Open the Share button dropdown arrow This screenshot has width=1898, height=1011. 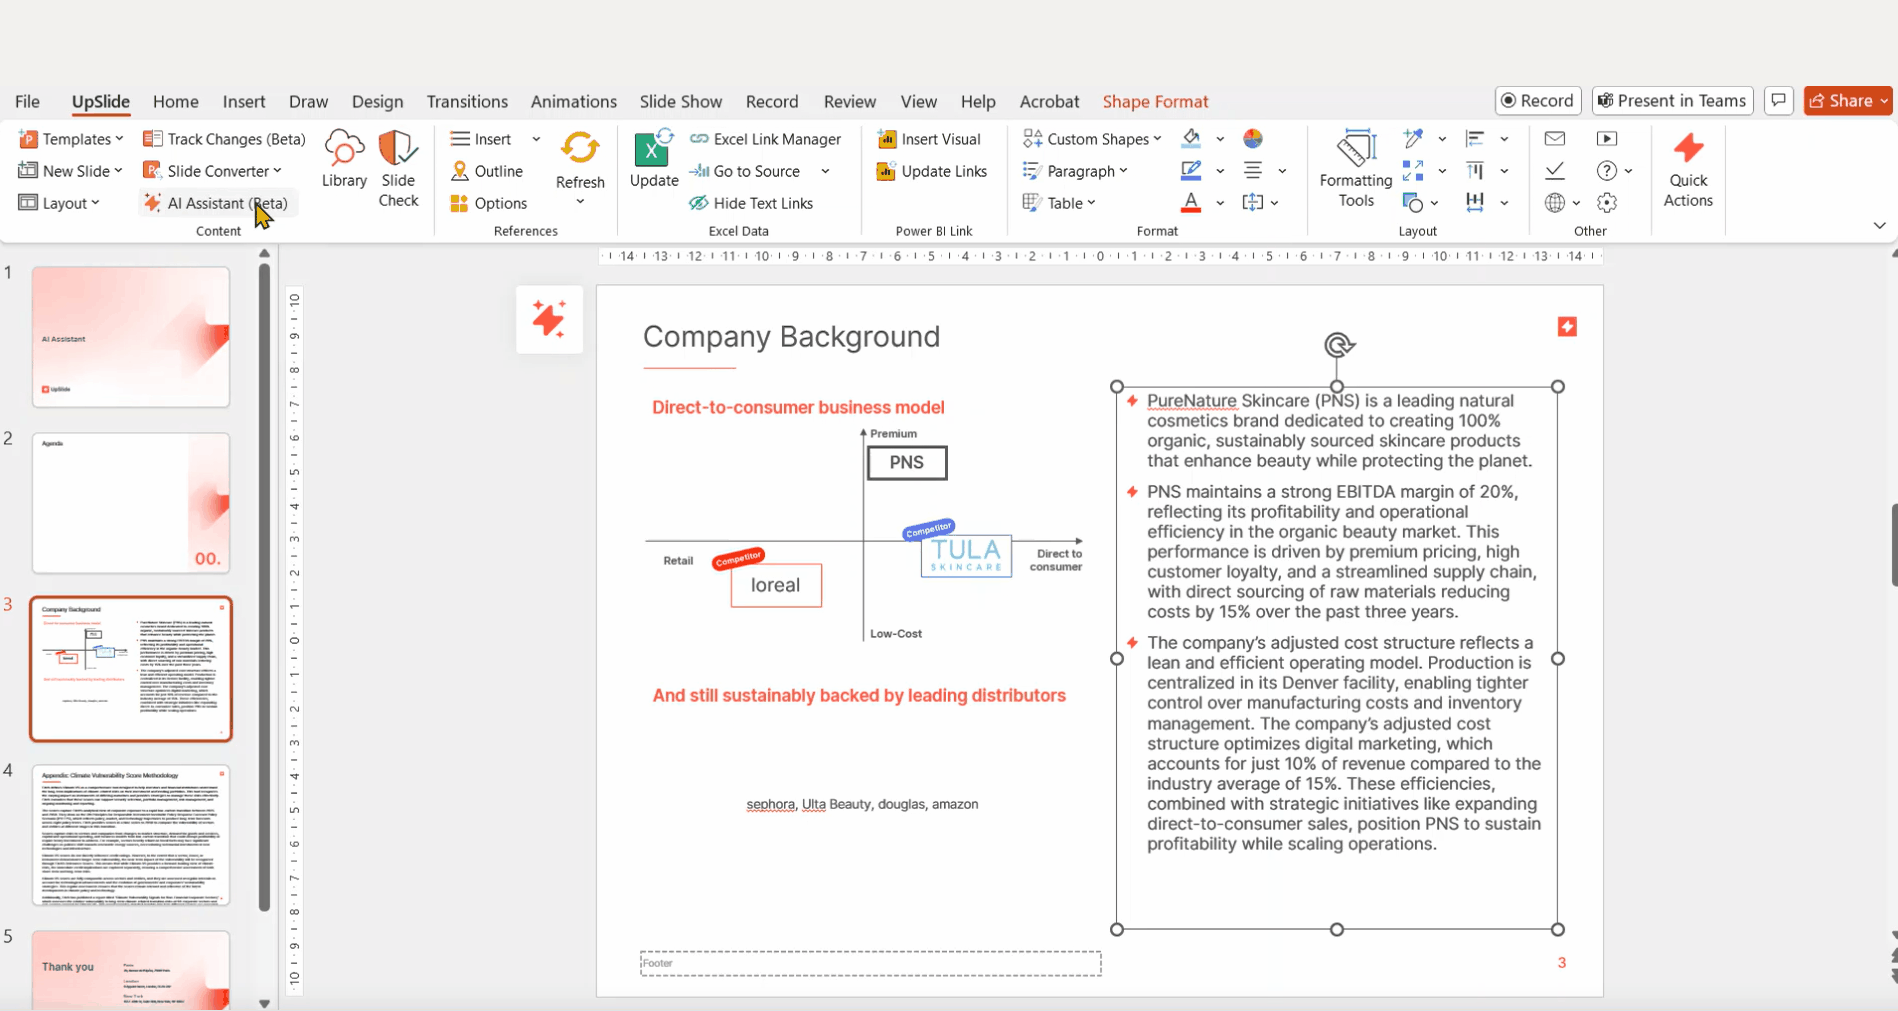point(1884,100)
